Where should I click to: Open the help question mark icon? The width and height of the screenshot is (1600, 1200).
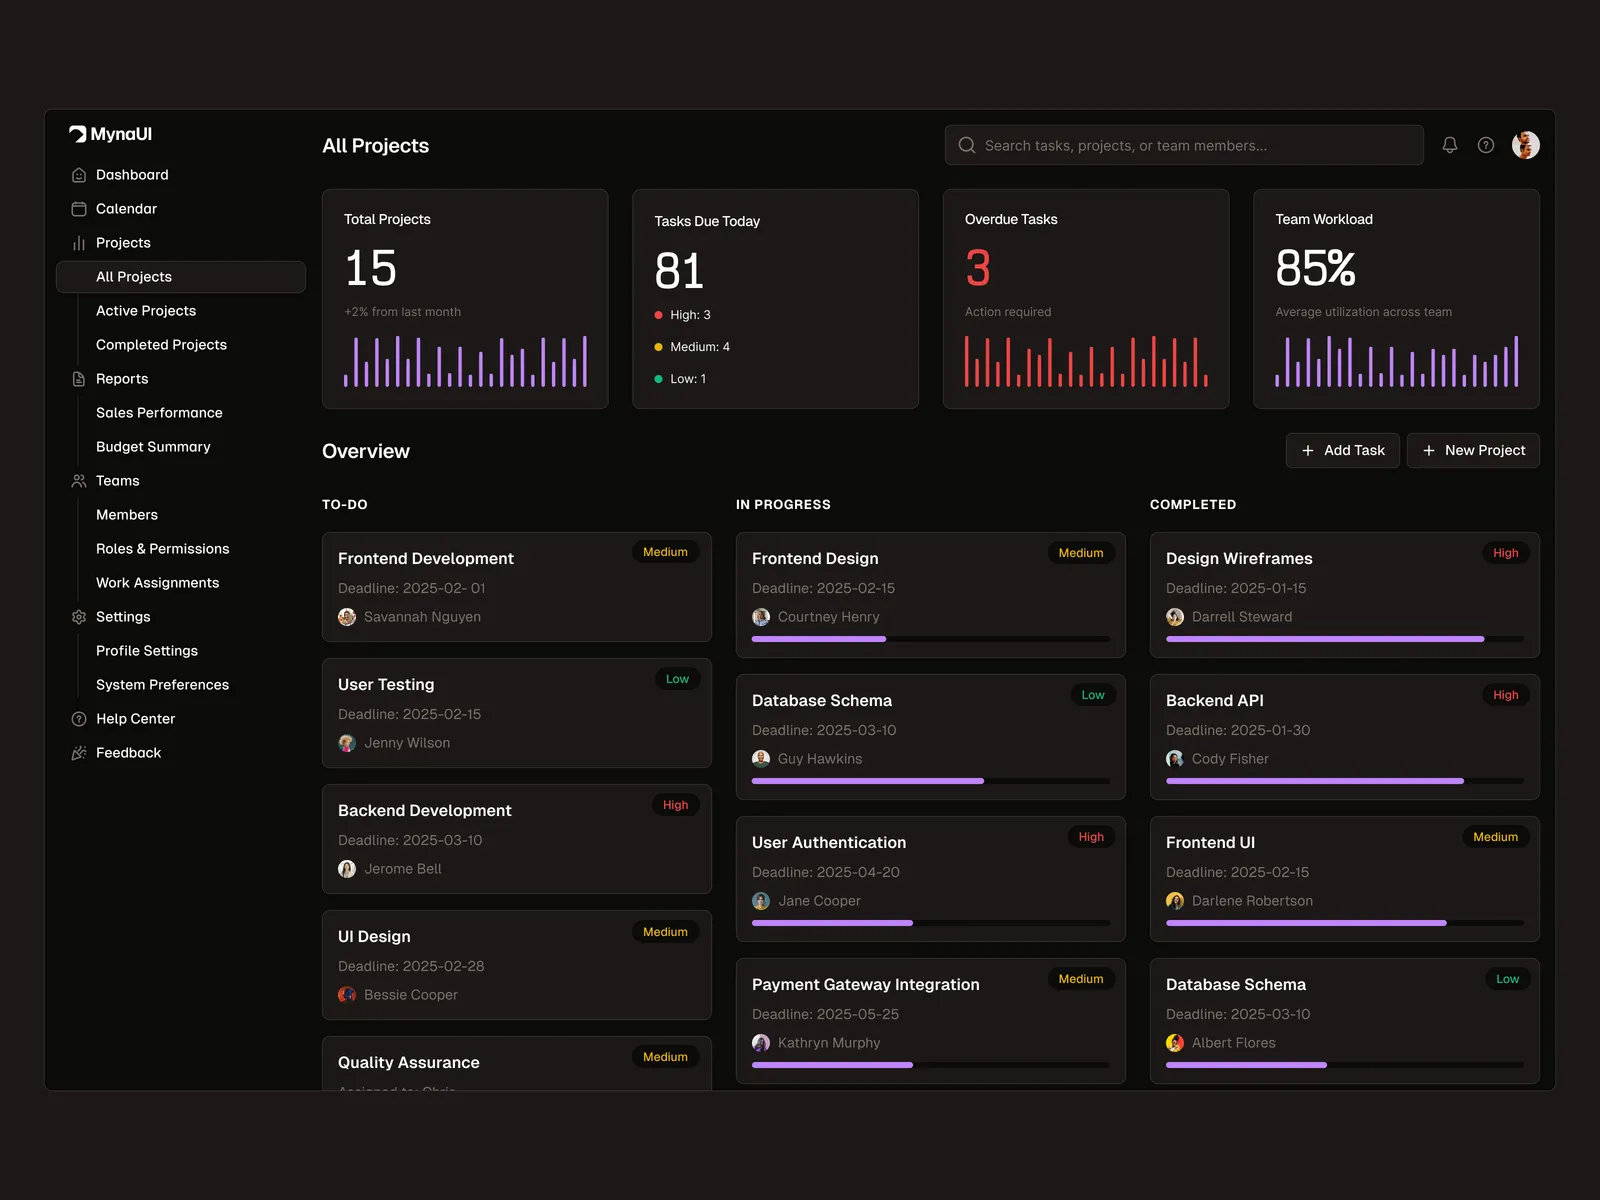pyautogui.click(x=1486, y=145)
